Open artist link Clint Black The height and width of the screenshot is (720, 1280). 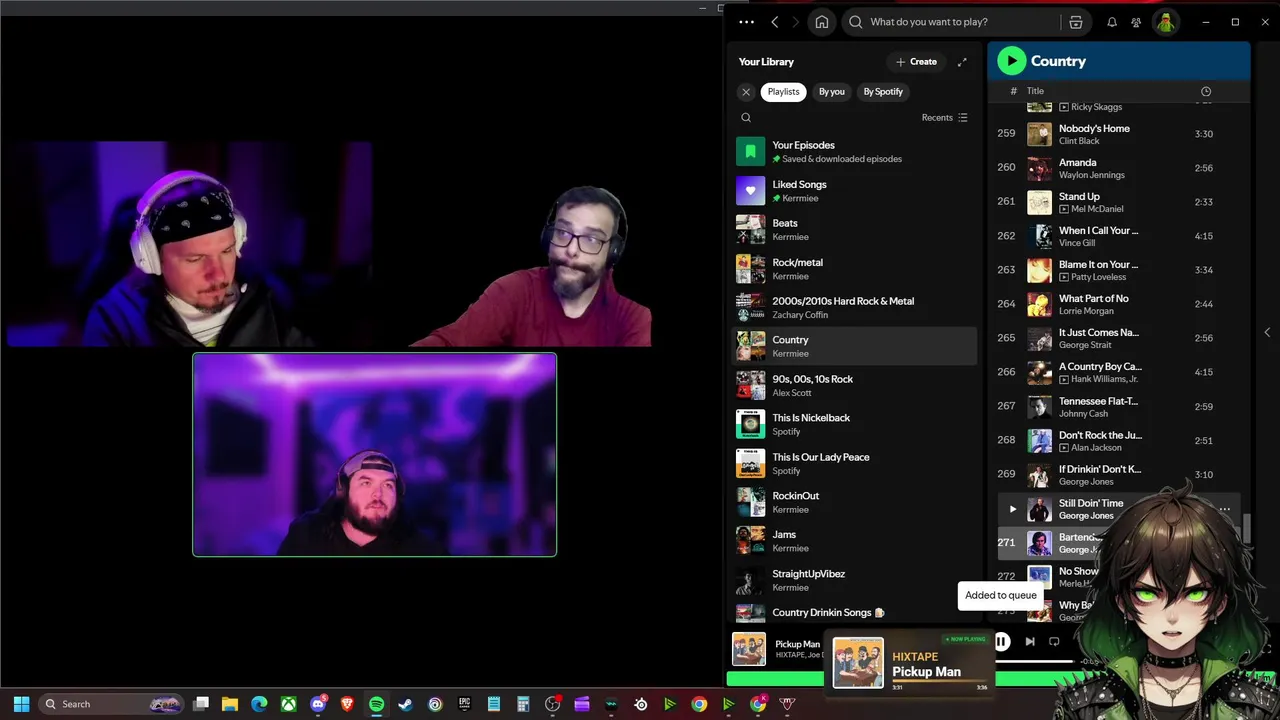point(1080,141)
